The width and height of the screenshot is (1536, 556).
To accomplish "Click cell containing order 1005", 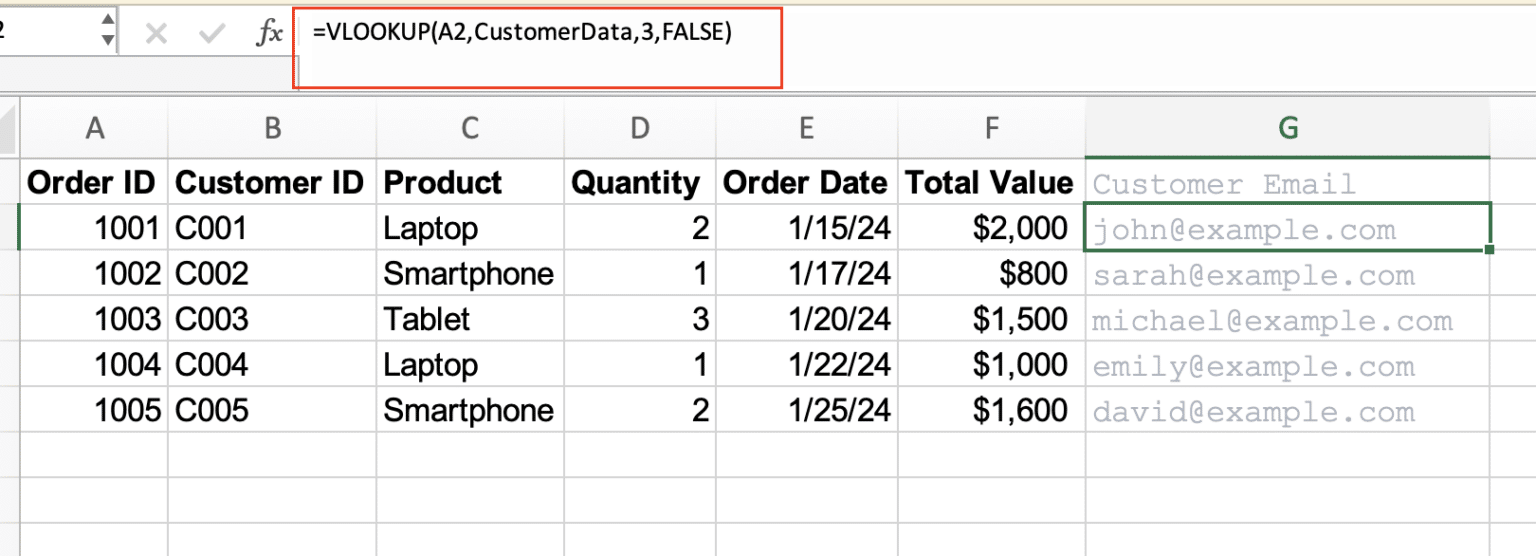I will click(94, 410).
